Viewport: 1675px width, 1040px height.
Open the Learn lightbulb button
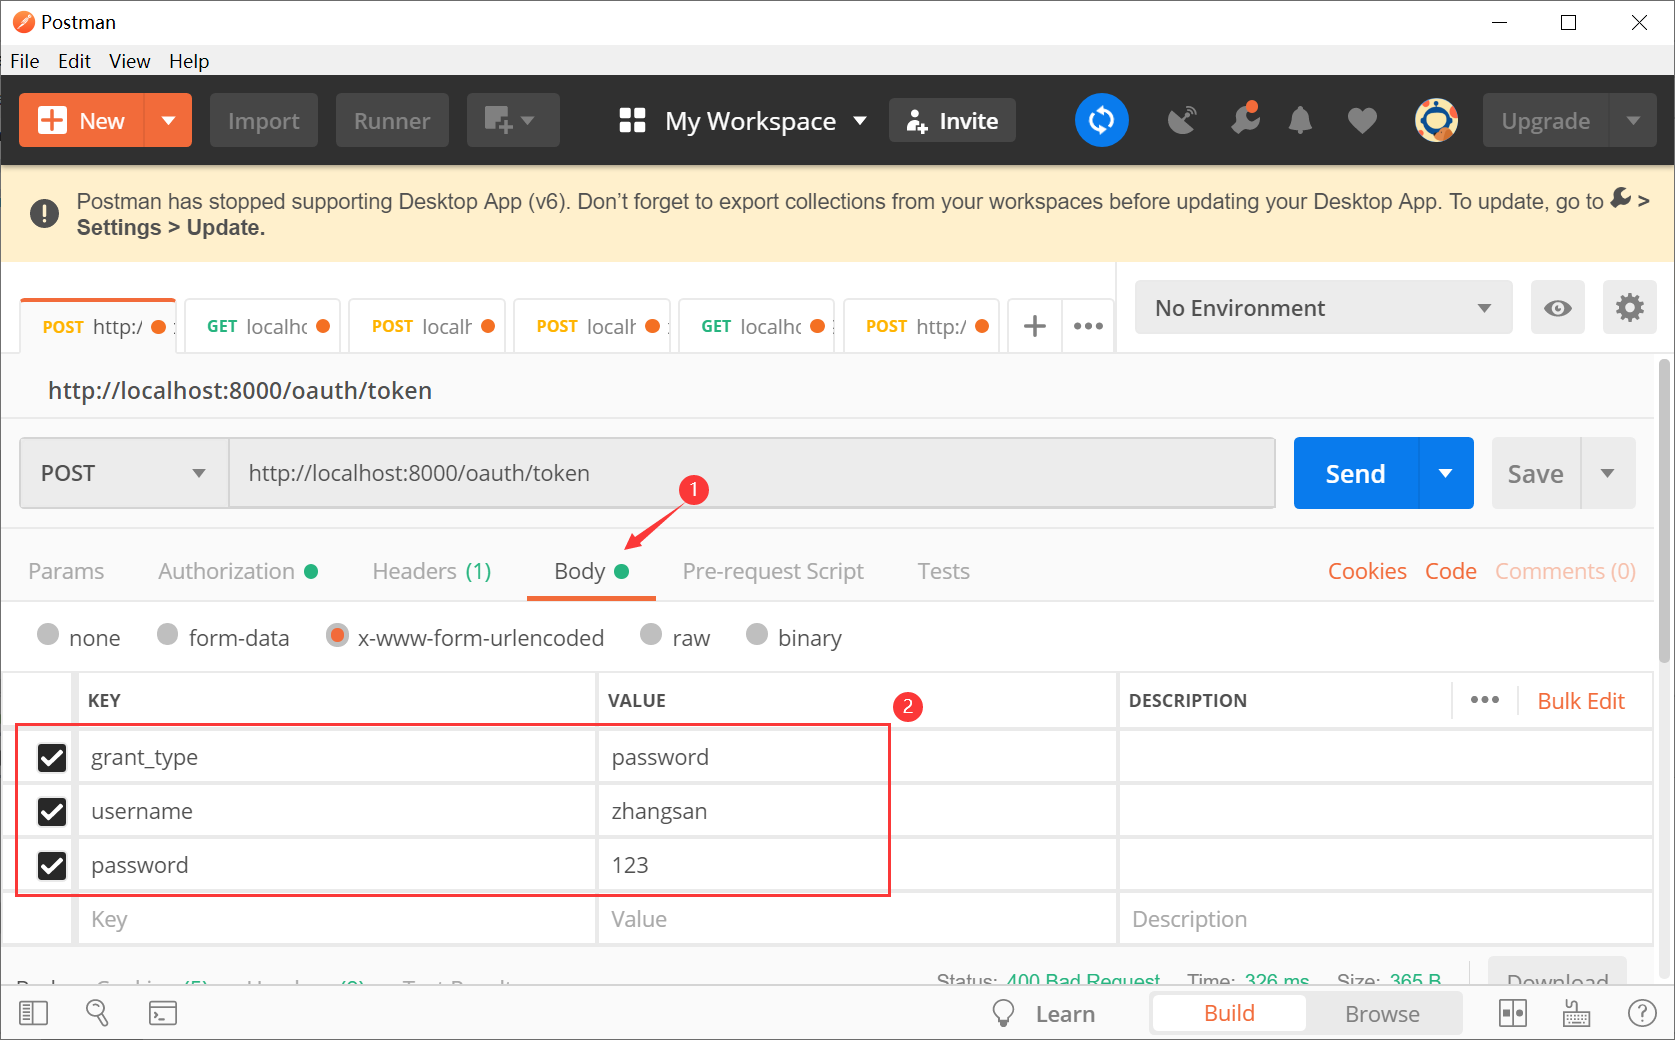(1044, 1013)
